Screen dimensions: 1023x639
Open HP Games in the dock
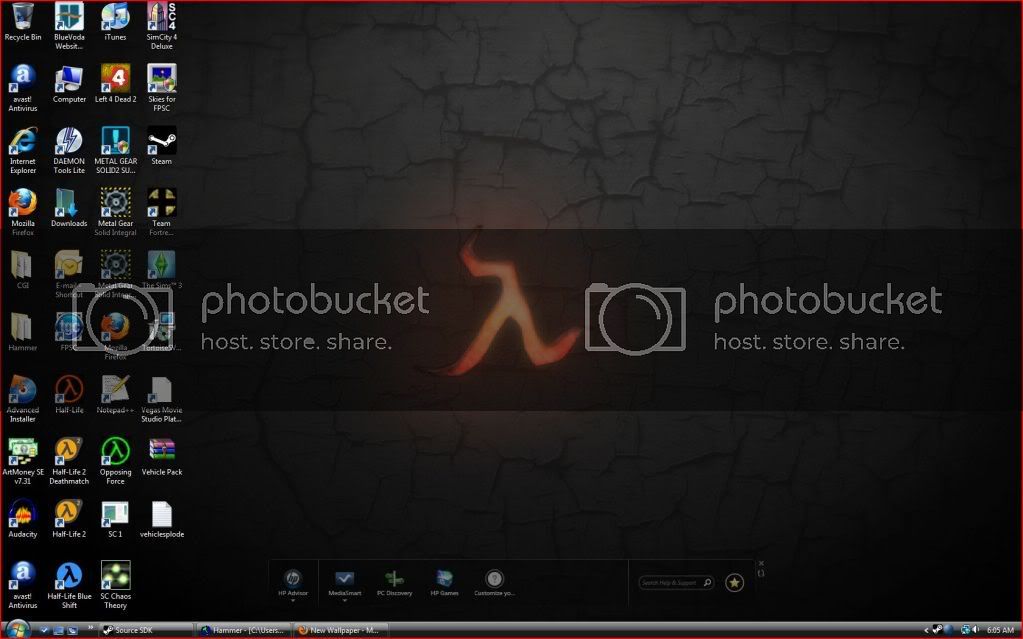[x=444, y=582]
